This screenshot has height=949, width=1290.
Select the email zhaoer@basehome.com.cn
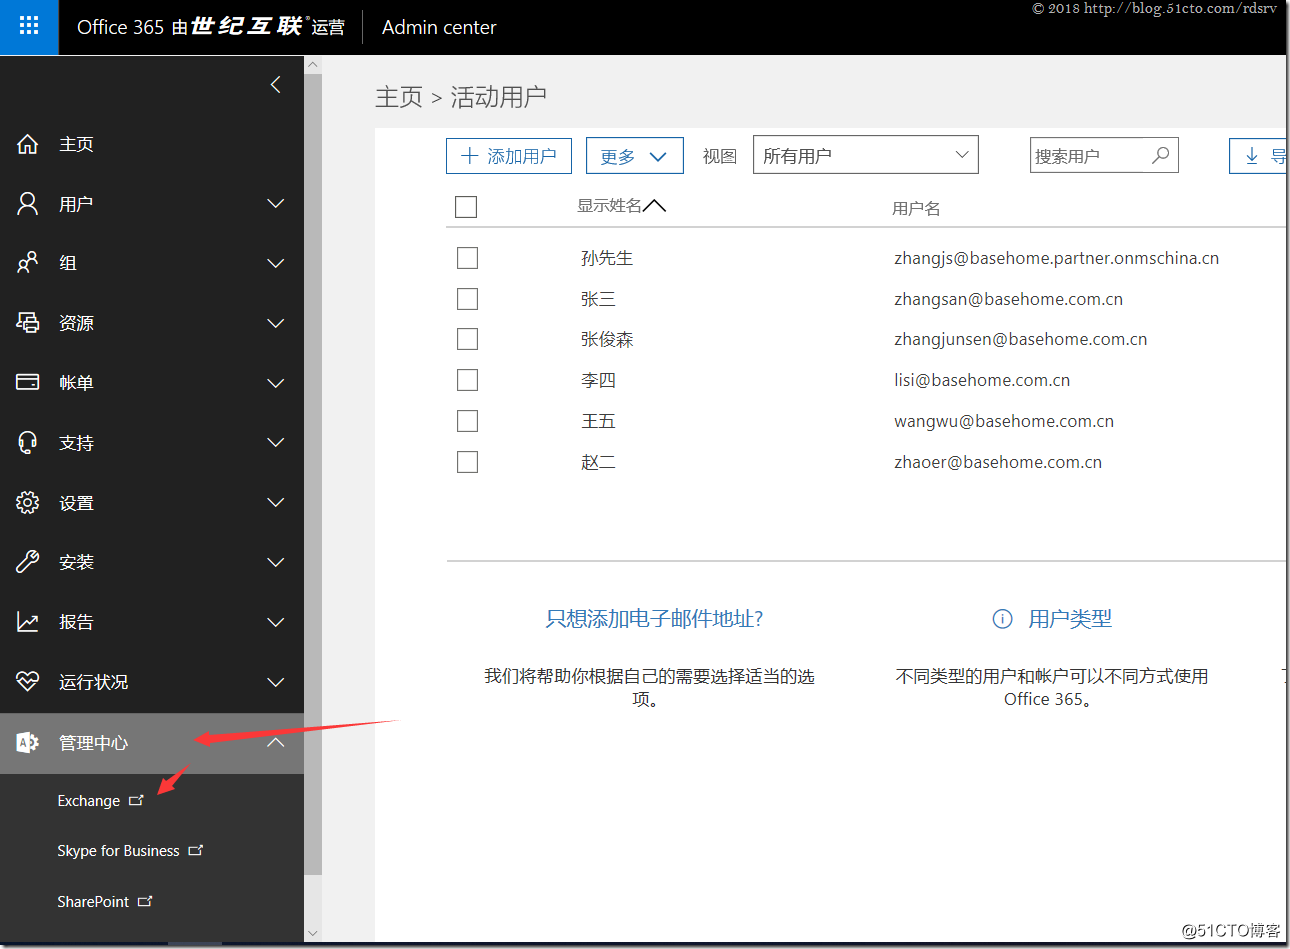point(998,462)
